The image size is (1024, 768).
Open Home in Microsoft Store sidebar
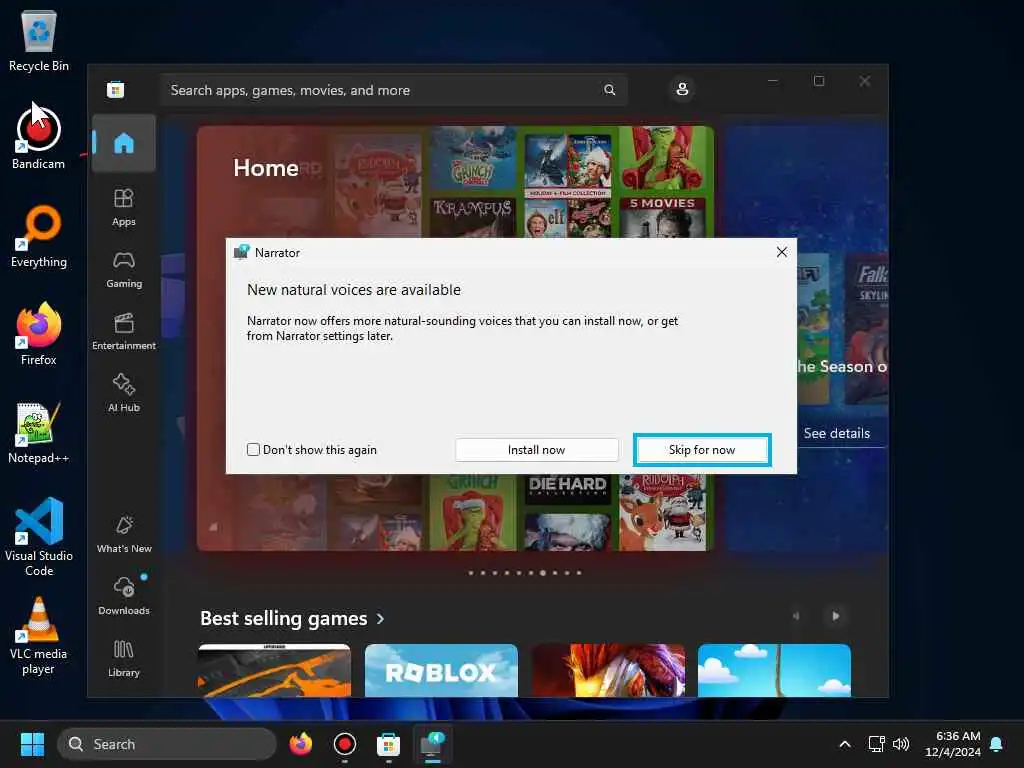click(123, 143)
